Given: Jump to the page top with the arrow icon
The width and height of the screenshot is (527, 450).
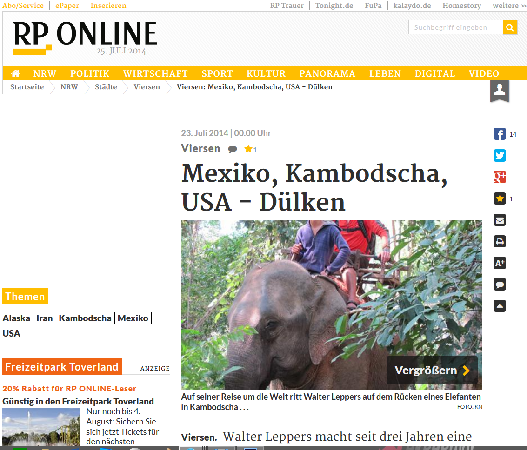Looking at the screenshot, I should point(500,306).
